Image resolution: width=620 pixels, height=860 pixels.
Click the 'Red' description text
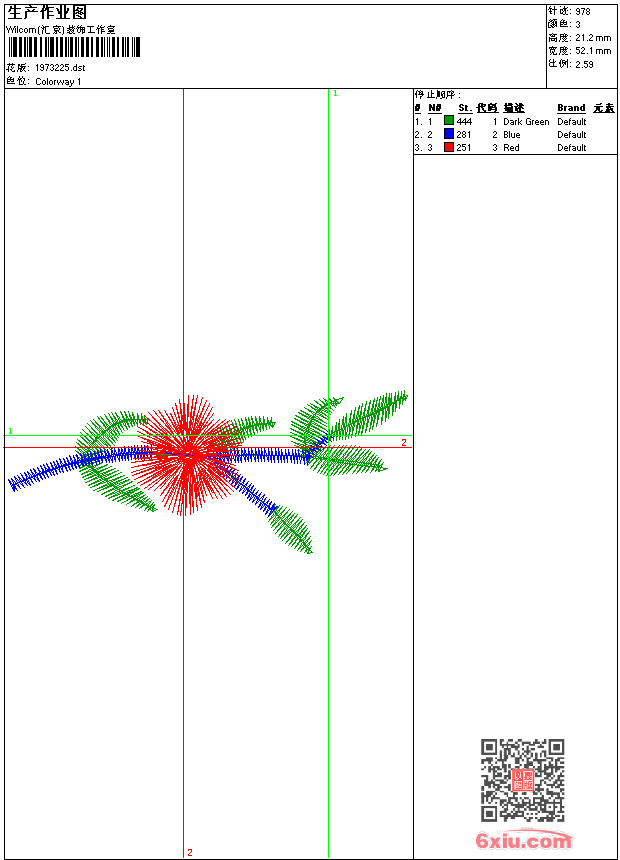(x=511, y=148)
